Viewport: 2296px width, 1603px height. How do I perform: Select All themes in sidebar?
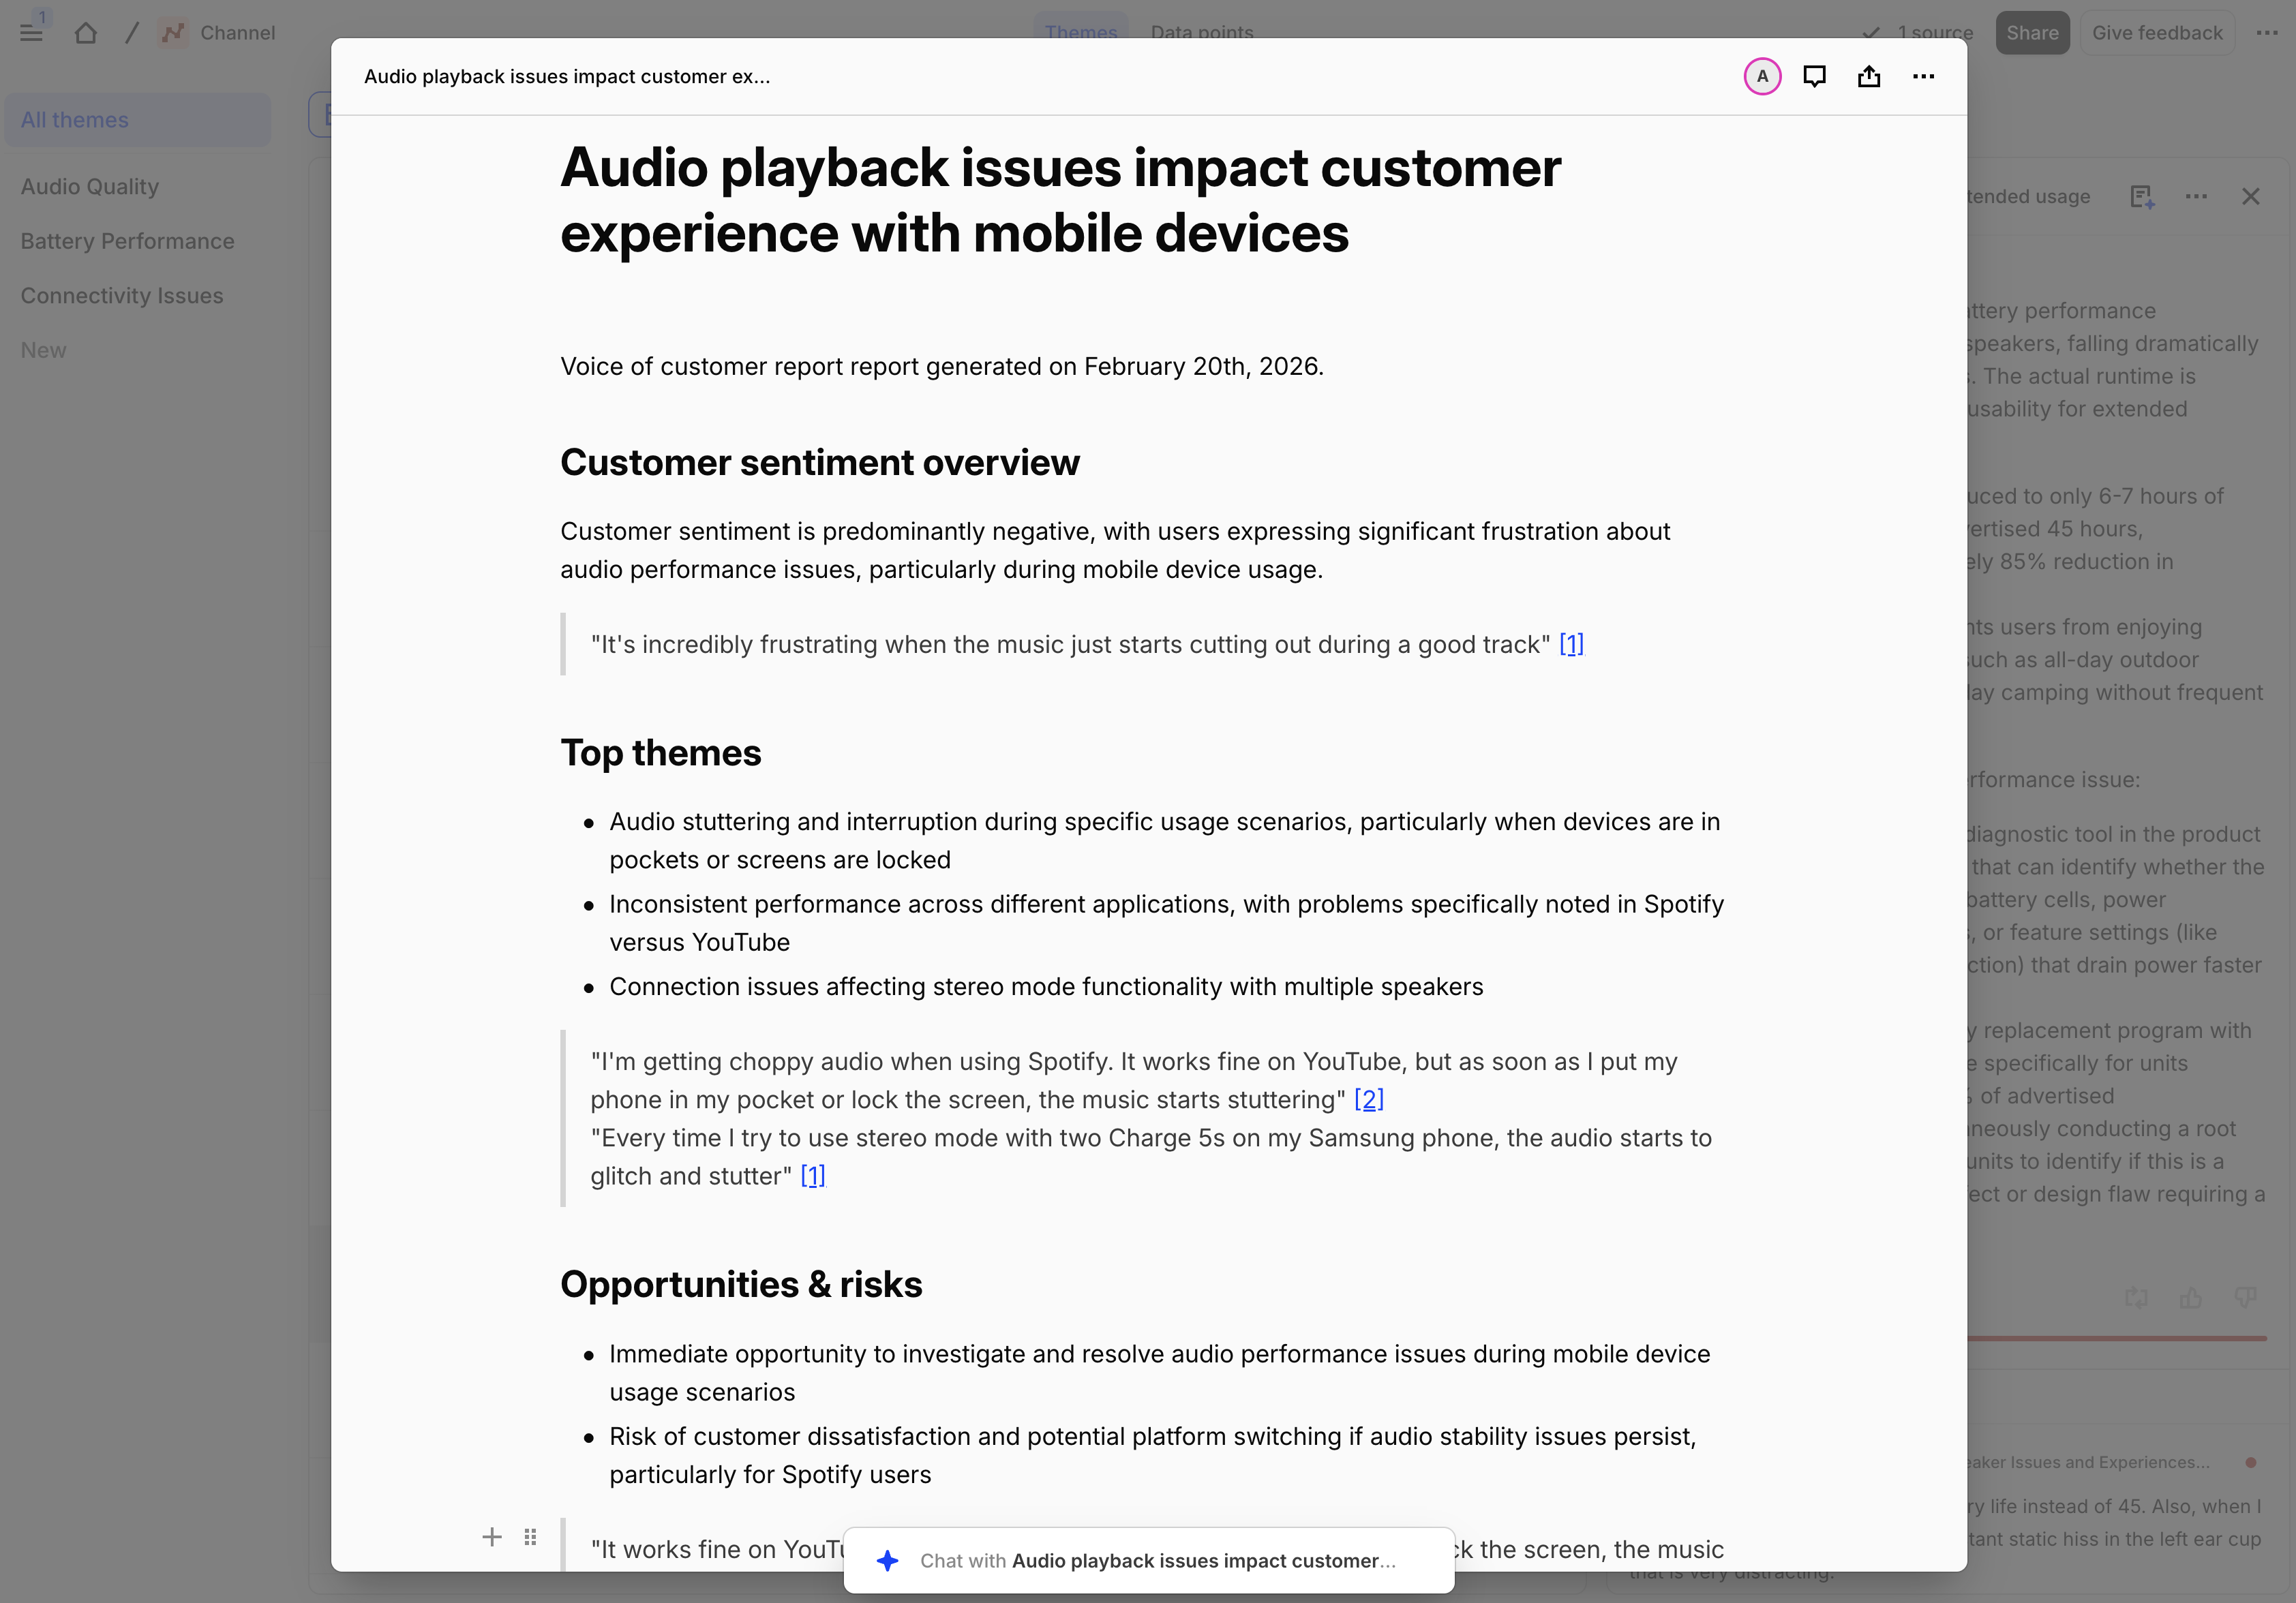coord(138,120)
